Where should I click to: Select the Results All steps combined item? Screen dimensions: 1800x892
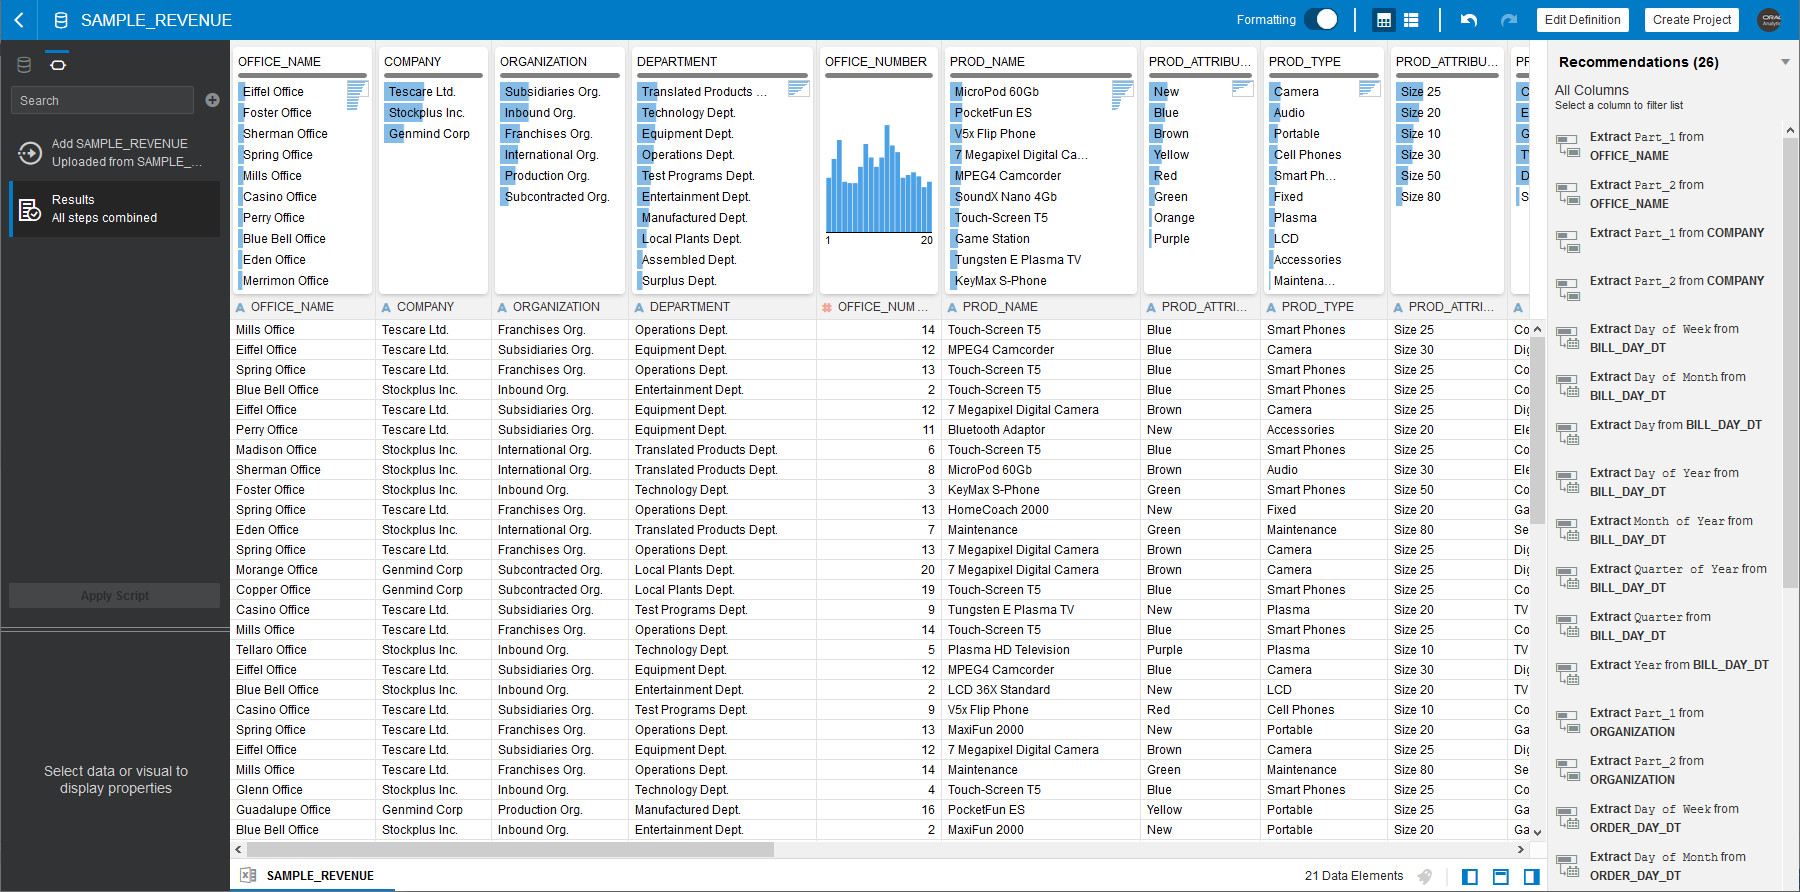click(115, 209)
